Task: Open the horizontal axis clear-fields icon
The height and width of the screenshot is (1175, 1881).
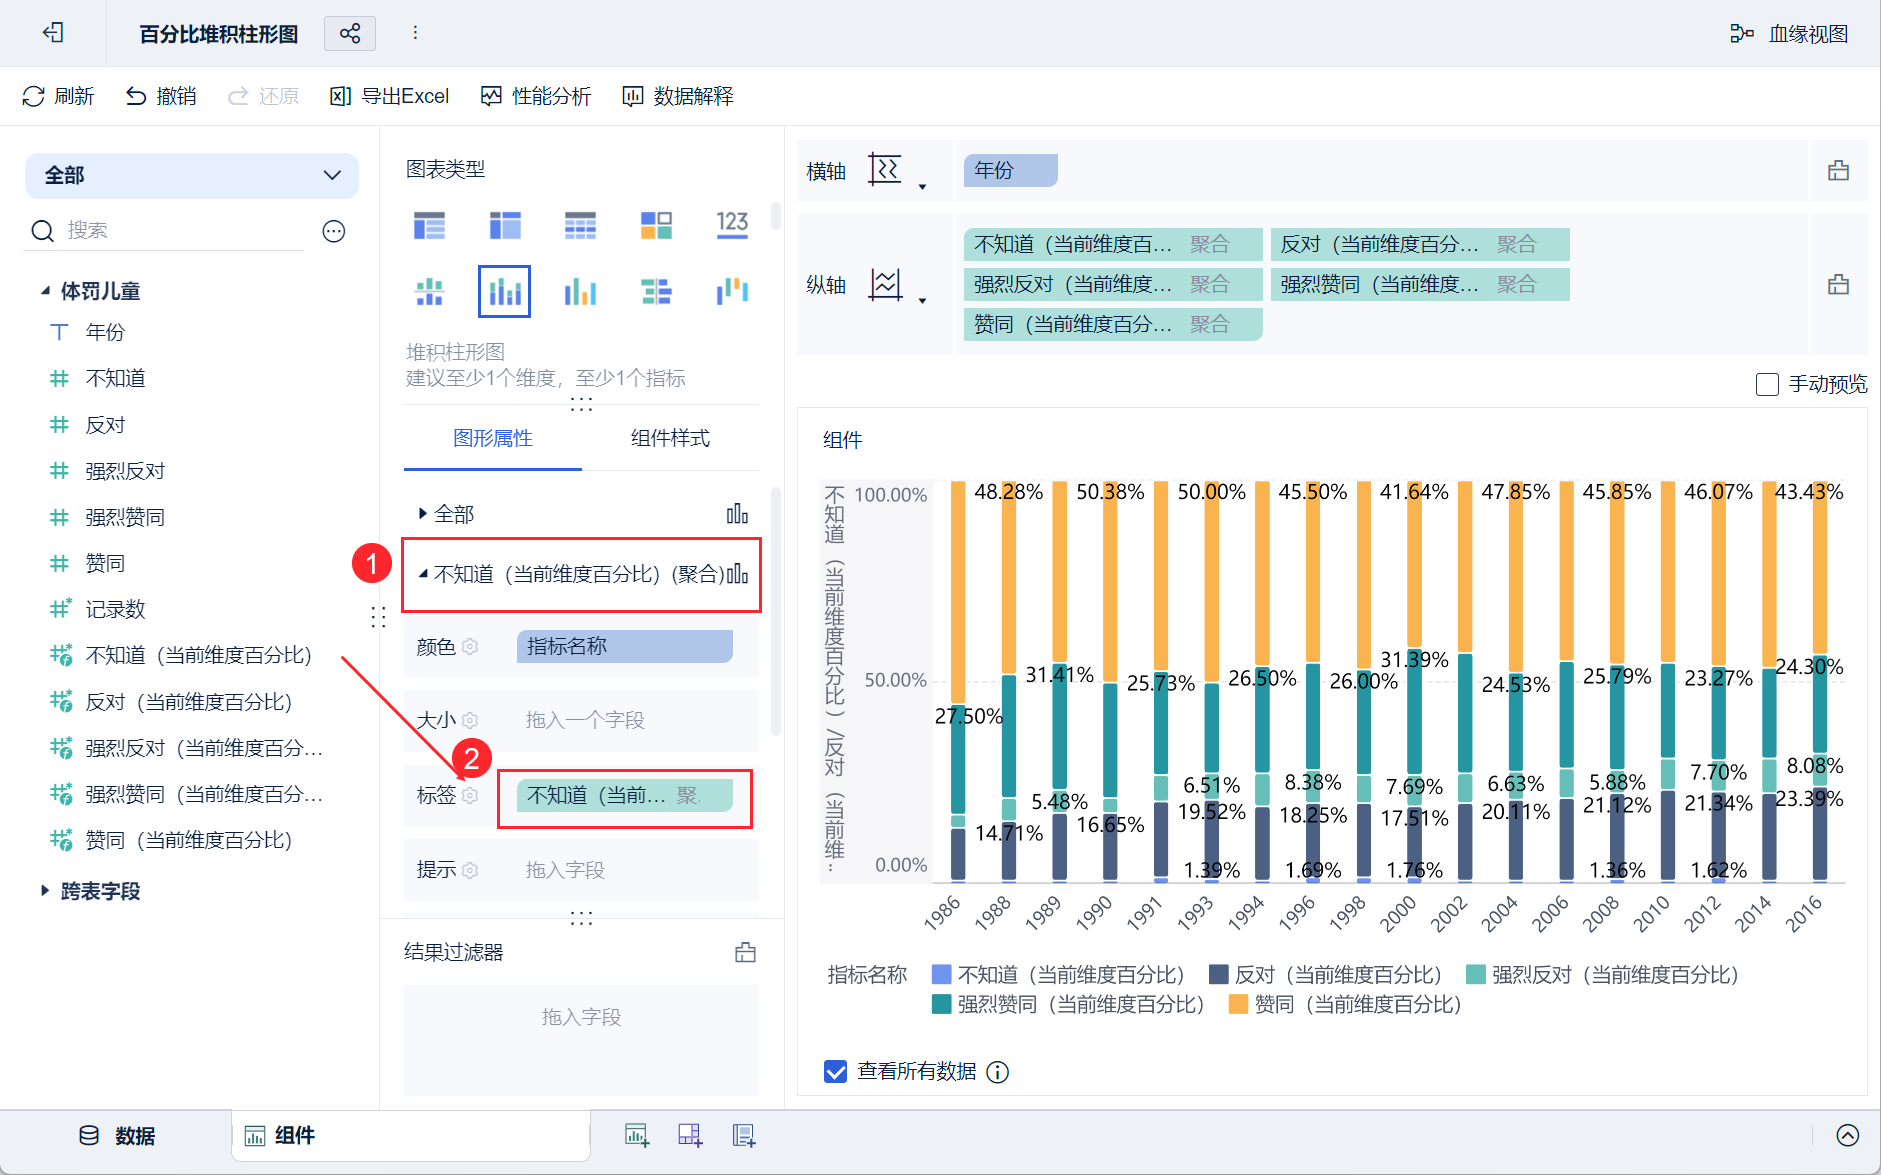Action: click(x=1838, y=170)
